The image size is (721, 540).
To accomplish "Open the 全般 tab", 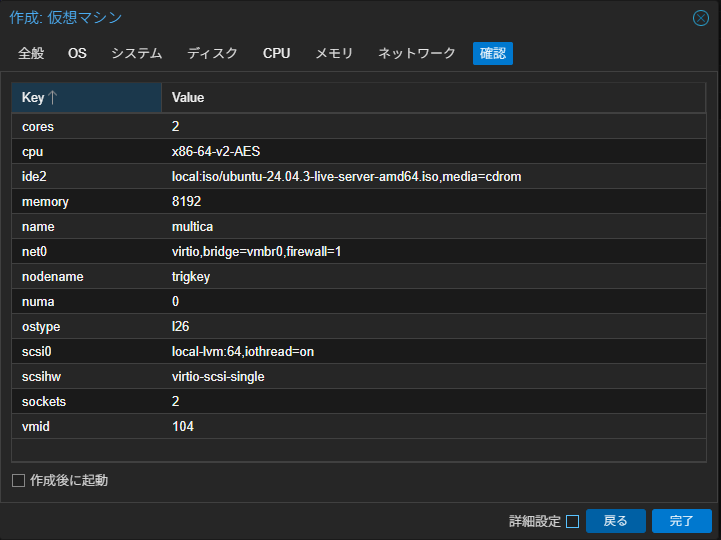I will tap(31, 53).
